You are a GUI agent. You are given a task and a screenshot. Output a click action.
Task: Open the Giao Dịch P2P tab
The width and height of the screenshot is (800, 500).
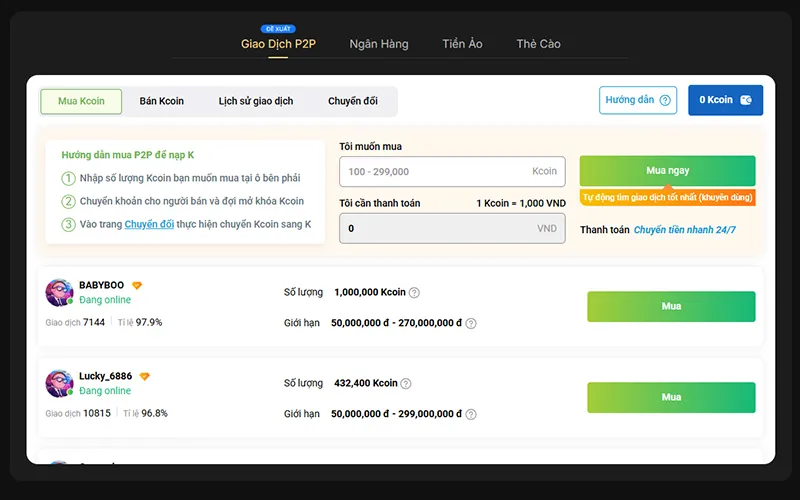point(279,44)
